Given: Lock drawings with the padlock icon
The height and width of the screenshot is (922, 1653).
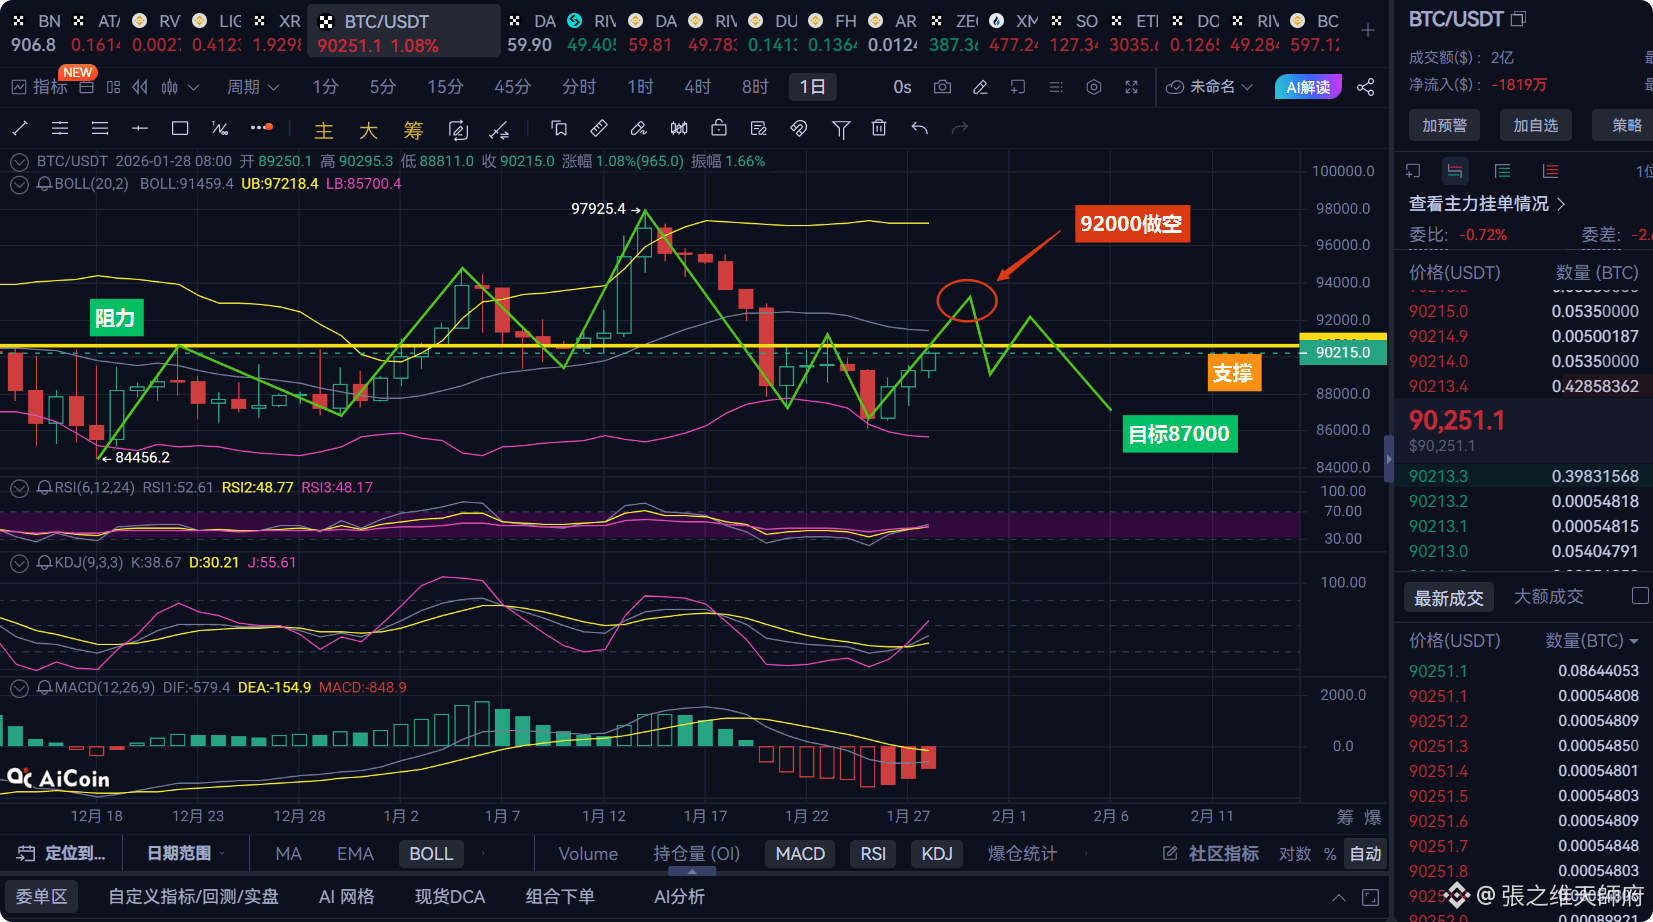Looking at the screenshot, I should (719, 128).
